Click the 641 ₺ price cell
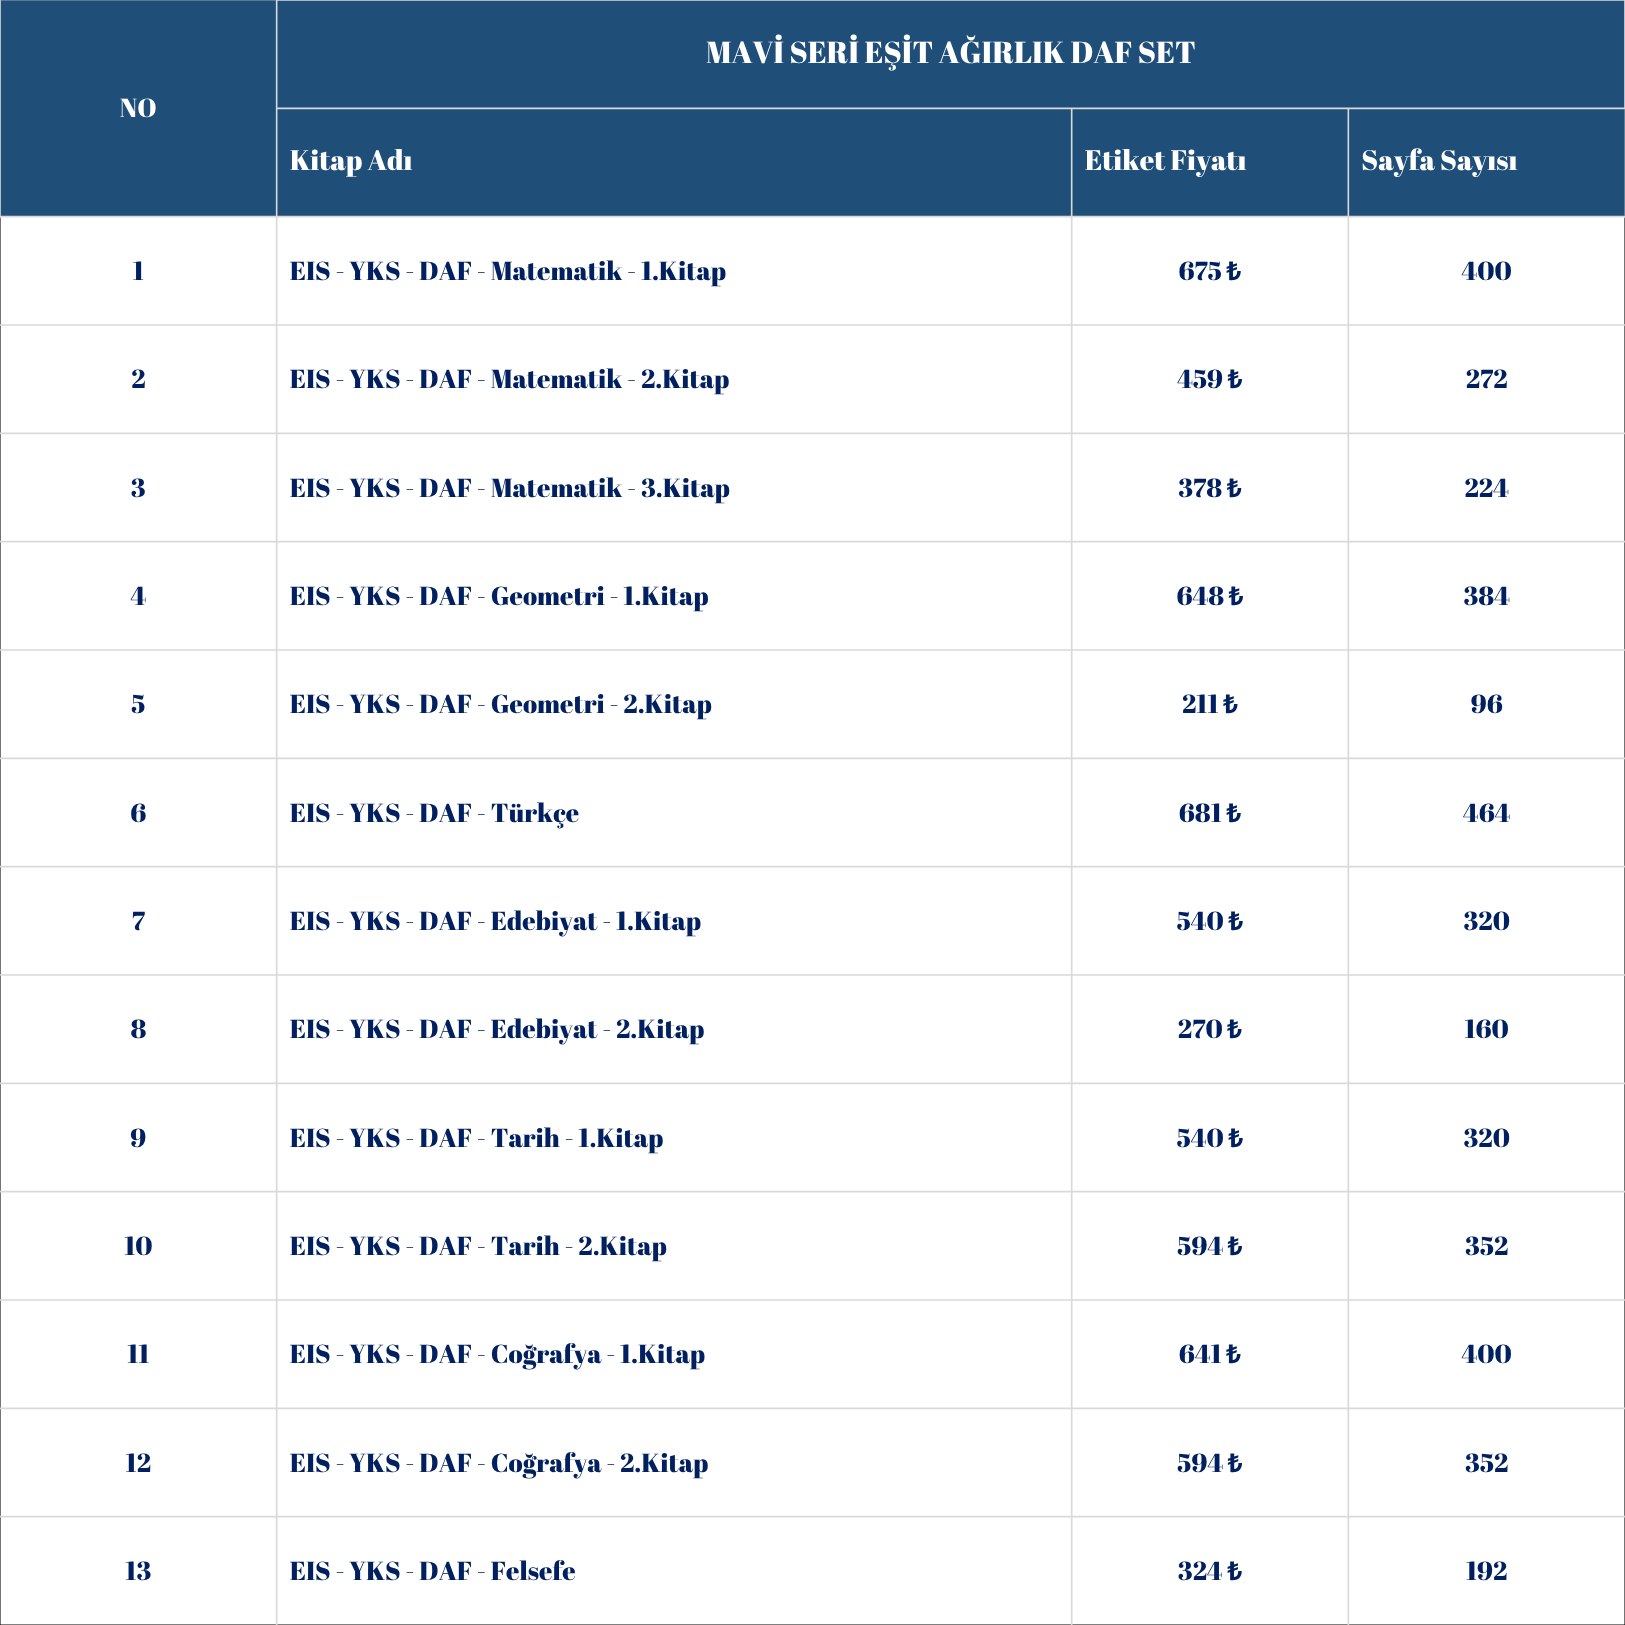 (1209, 1354)
